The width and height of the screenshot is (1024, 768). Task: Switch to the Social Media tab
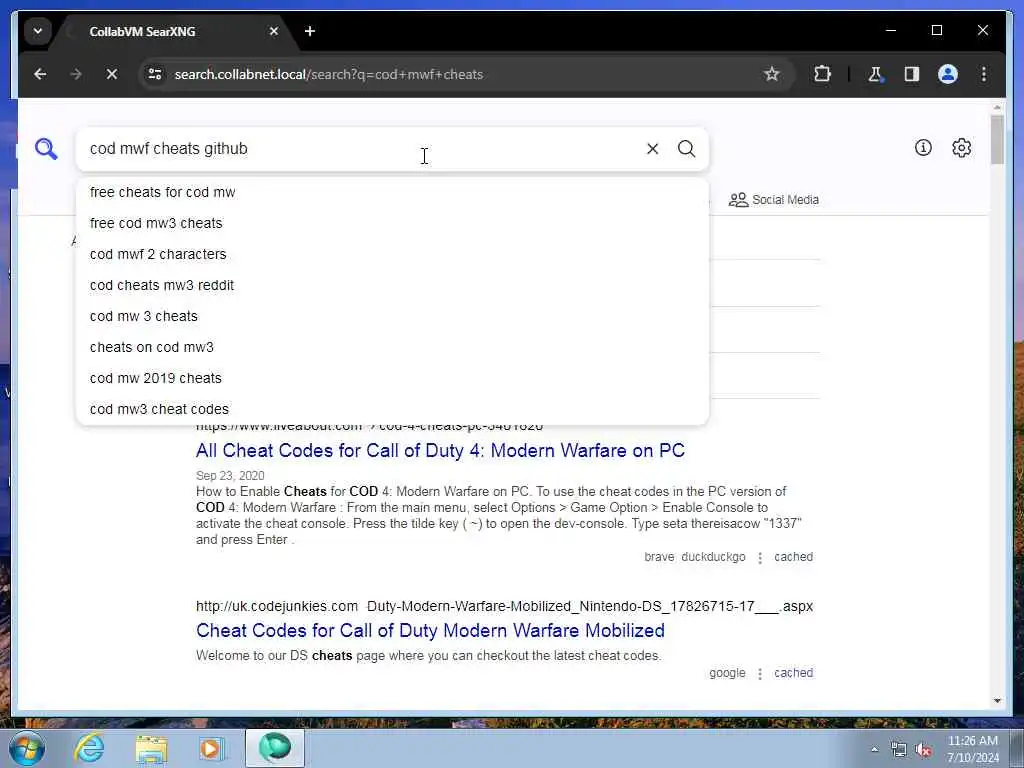pos(774,200)
